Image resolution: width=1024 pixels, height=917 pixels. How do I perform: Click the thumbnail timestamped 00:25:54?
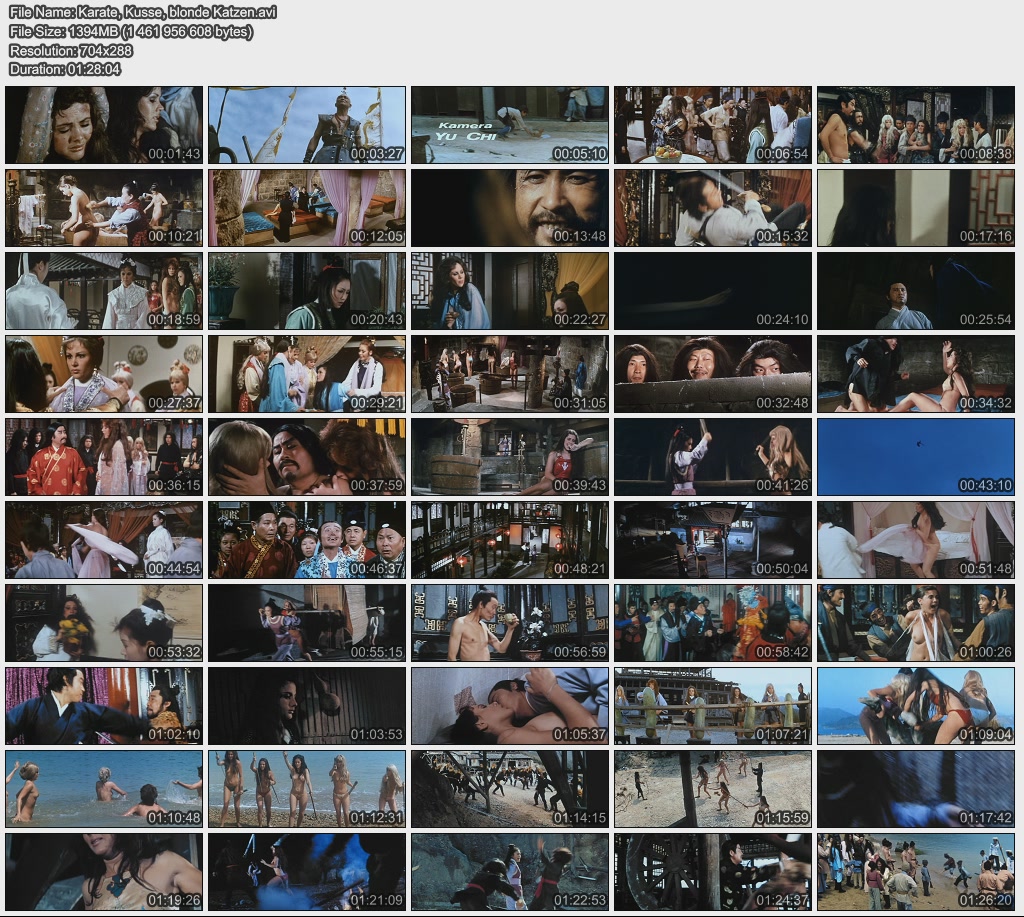tap(916, 291)
